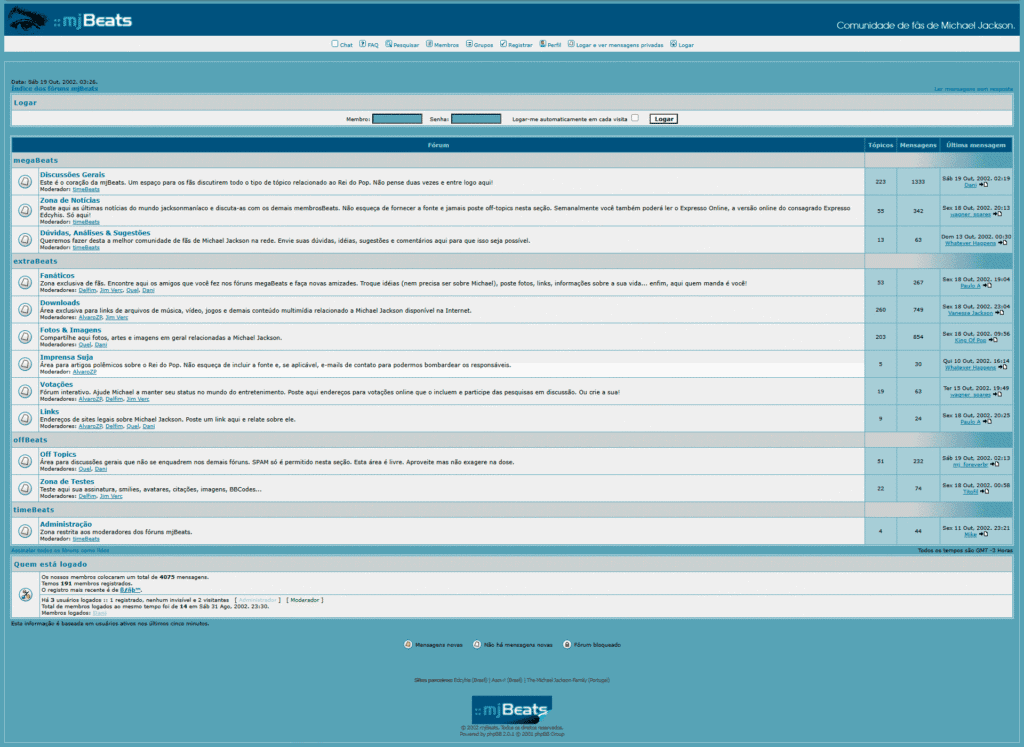Viewport: 1024px width, 747px height.
Task: Select the 260 topics count for Downloads
Action: click(880, 310)
